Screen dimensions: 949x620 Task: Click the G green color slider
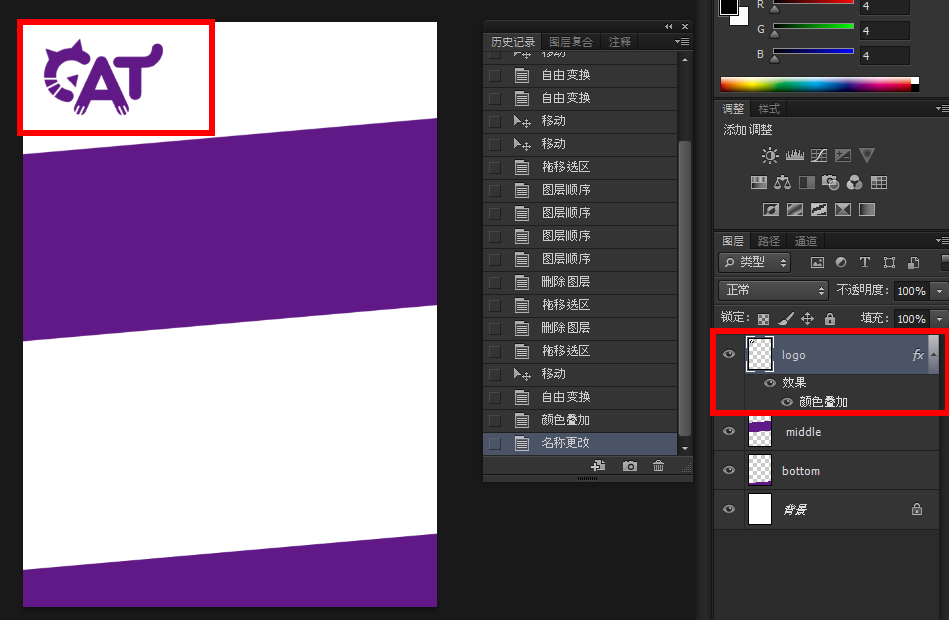coord(813,26)
